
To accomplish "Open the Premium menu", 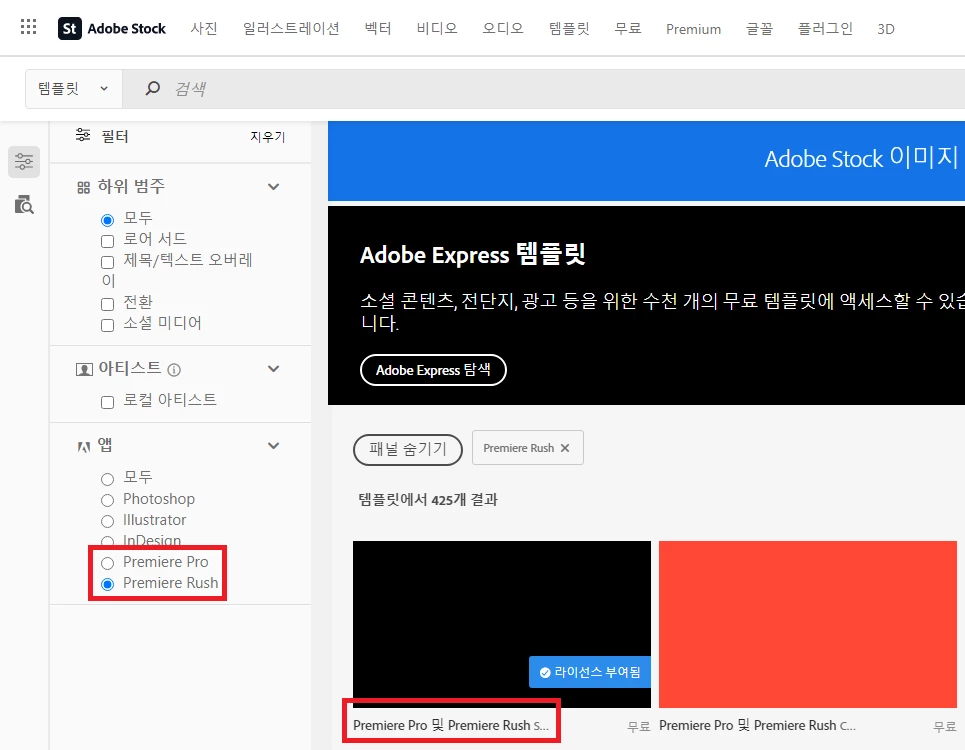I will click(694, 29).
